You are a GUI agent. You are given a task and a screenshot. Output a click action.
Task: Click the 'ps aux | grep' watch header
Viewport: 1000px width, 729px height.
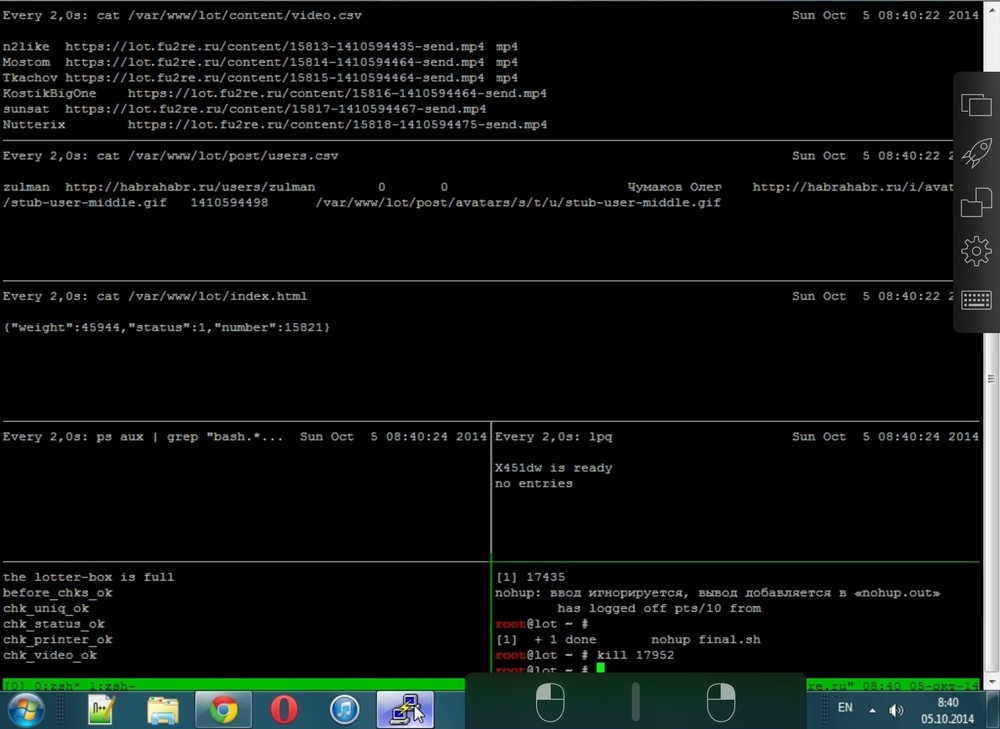pos(143,437)
